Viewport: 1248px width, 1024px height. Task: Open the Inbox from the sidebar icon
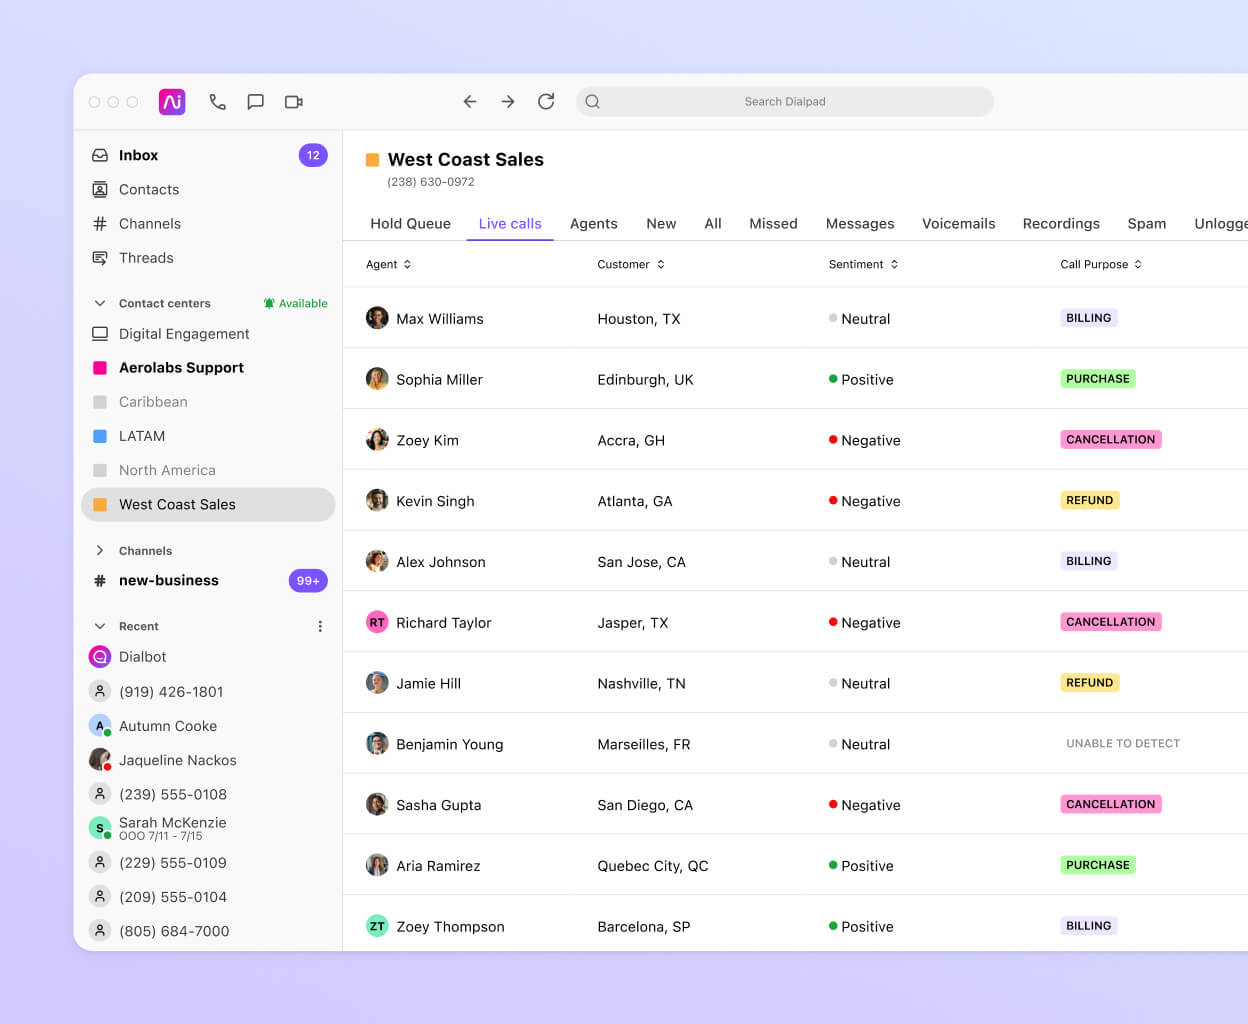[x=100, y=155]
